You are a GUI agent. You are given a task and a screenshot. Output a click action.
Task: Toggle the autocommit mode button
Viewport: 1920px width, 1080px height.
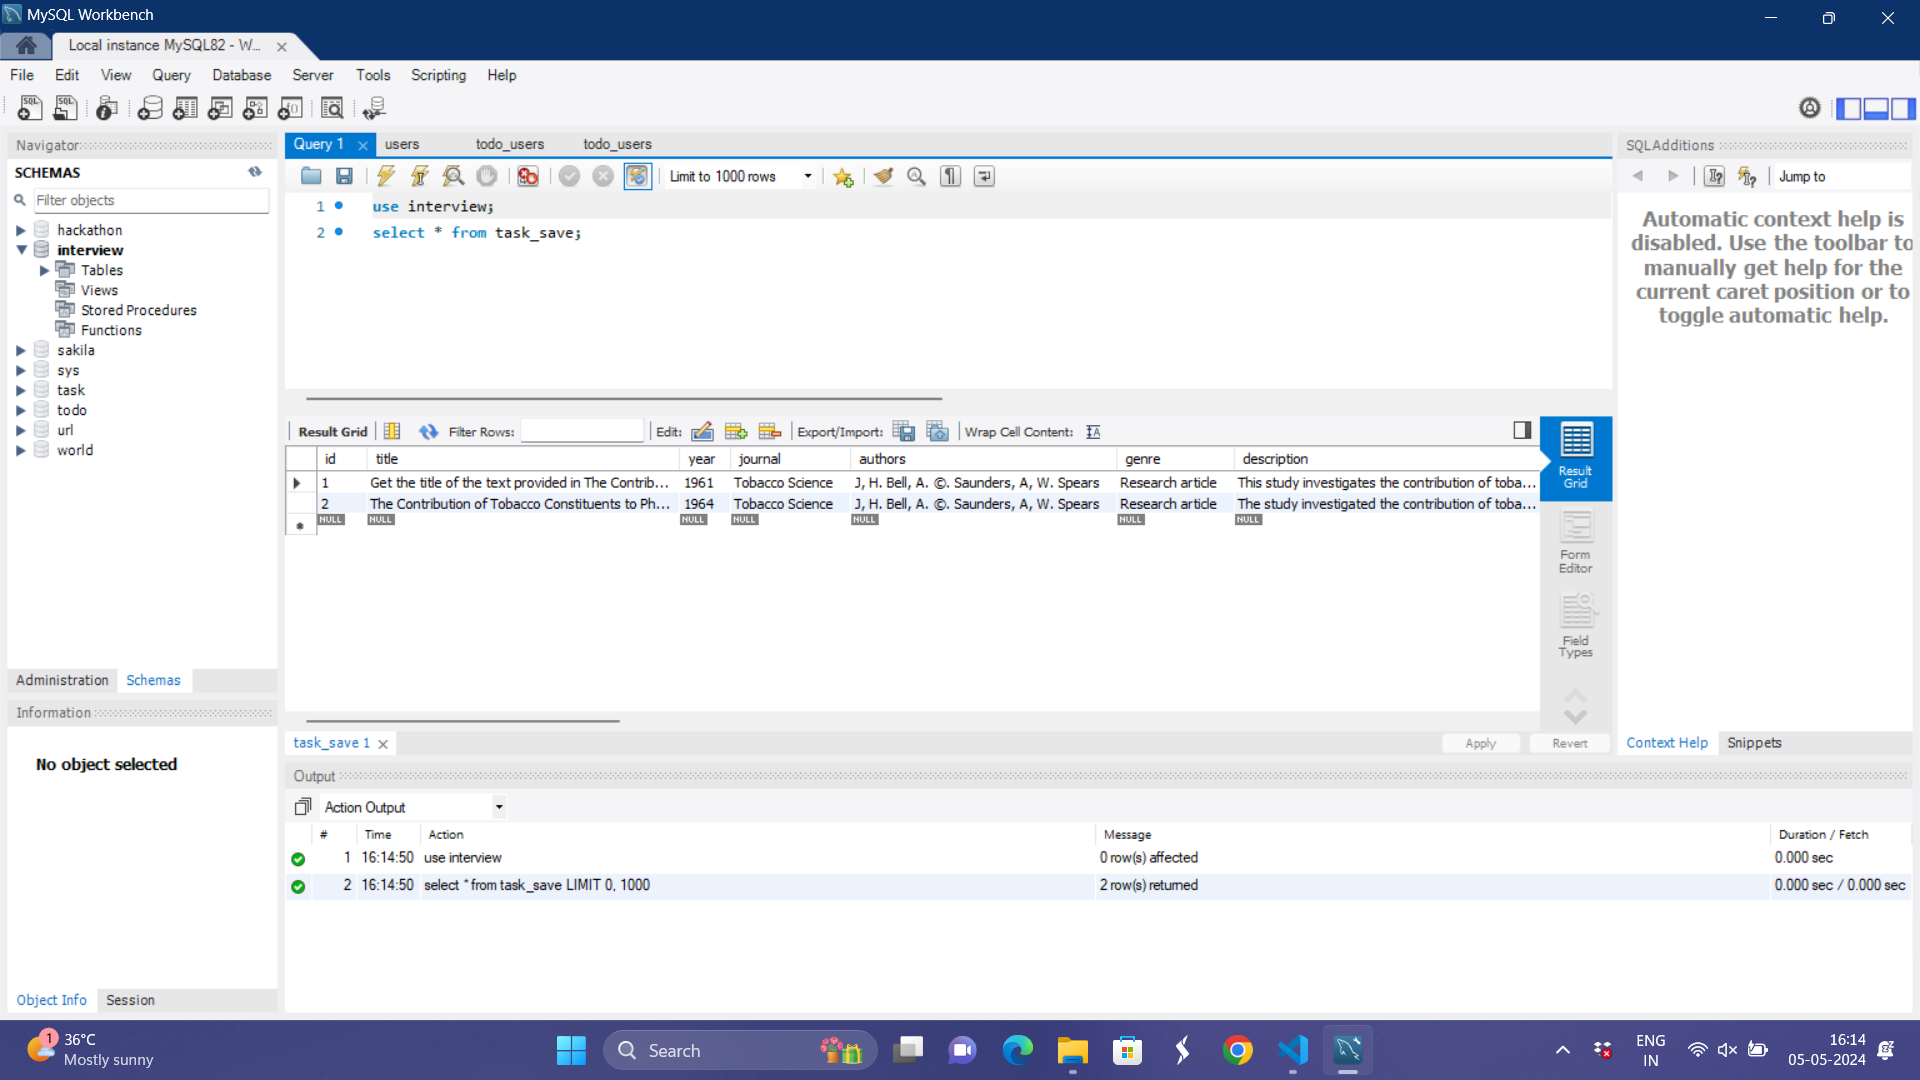click(x=637, y=176)
